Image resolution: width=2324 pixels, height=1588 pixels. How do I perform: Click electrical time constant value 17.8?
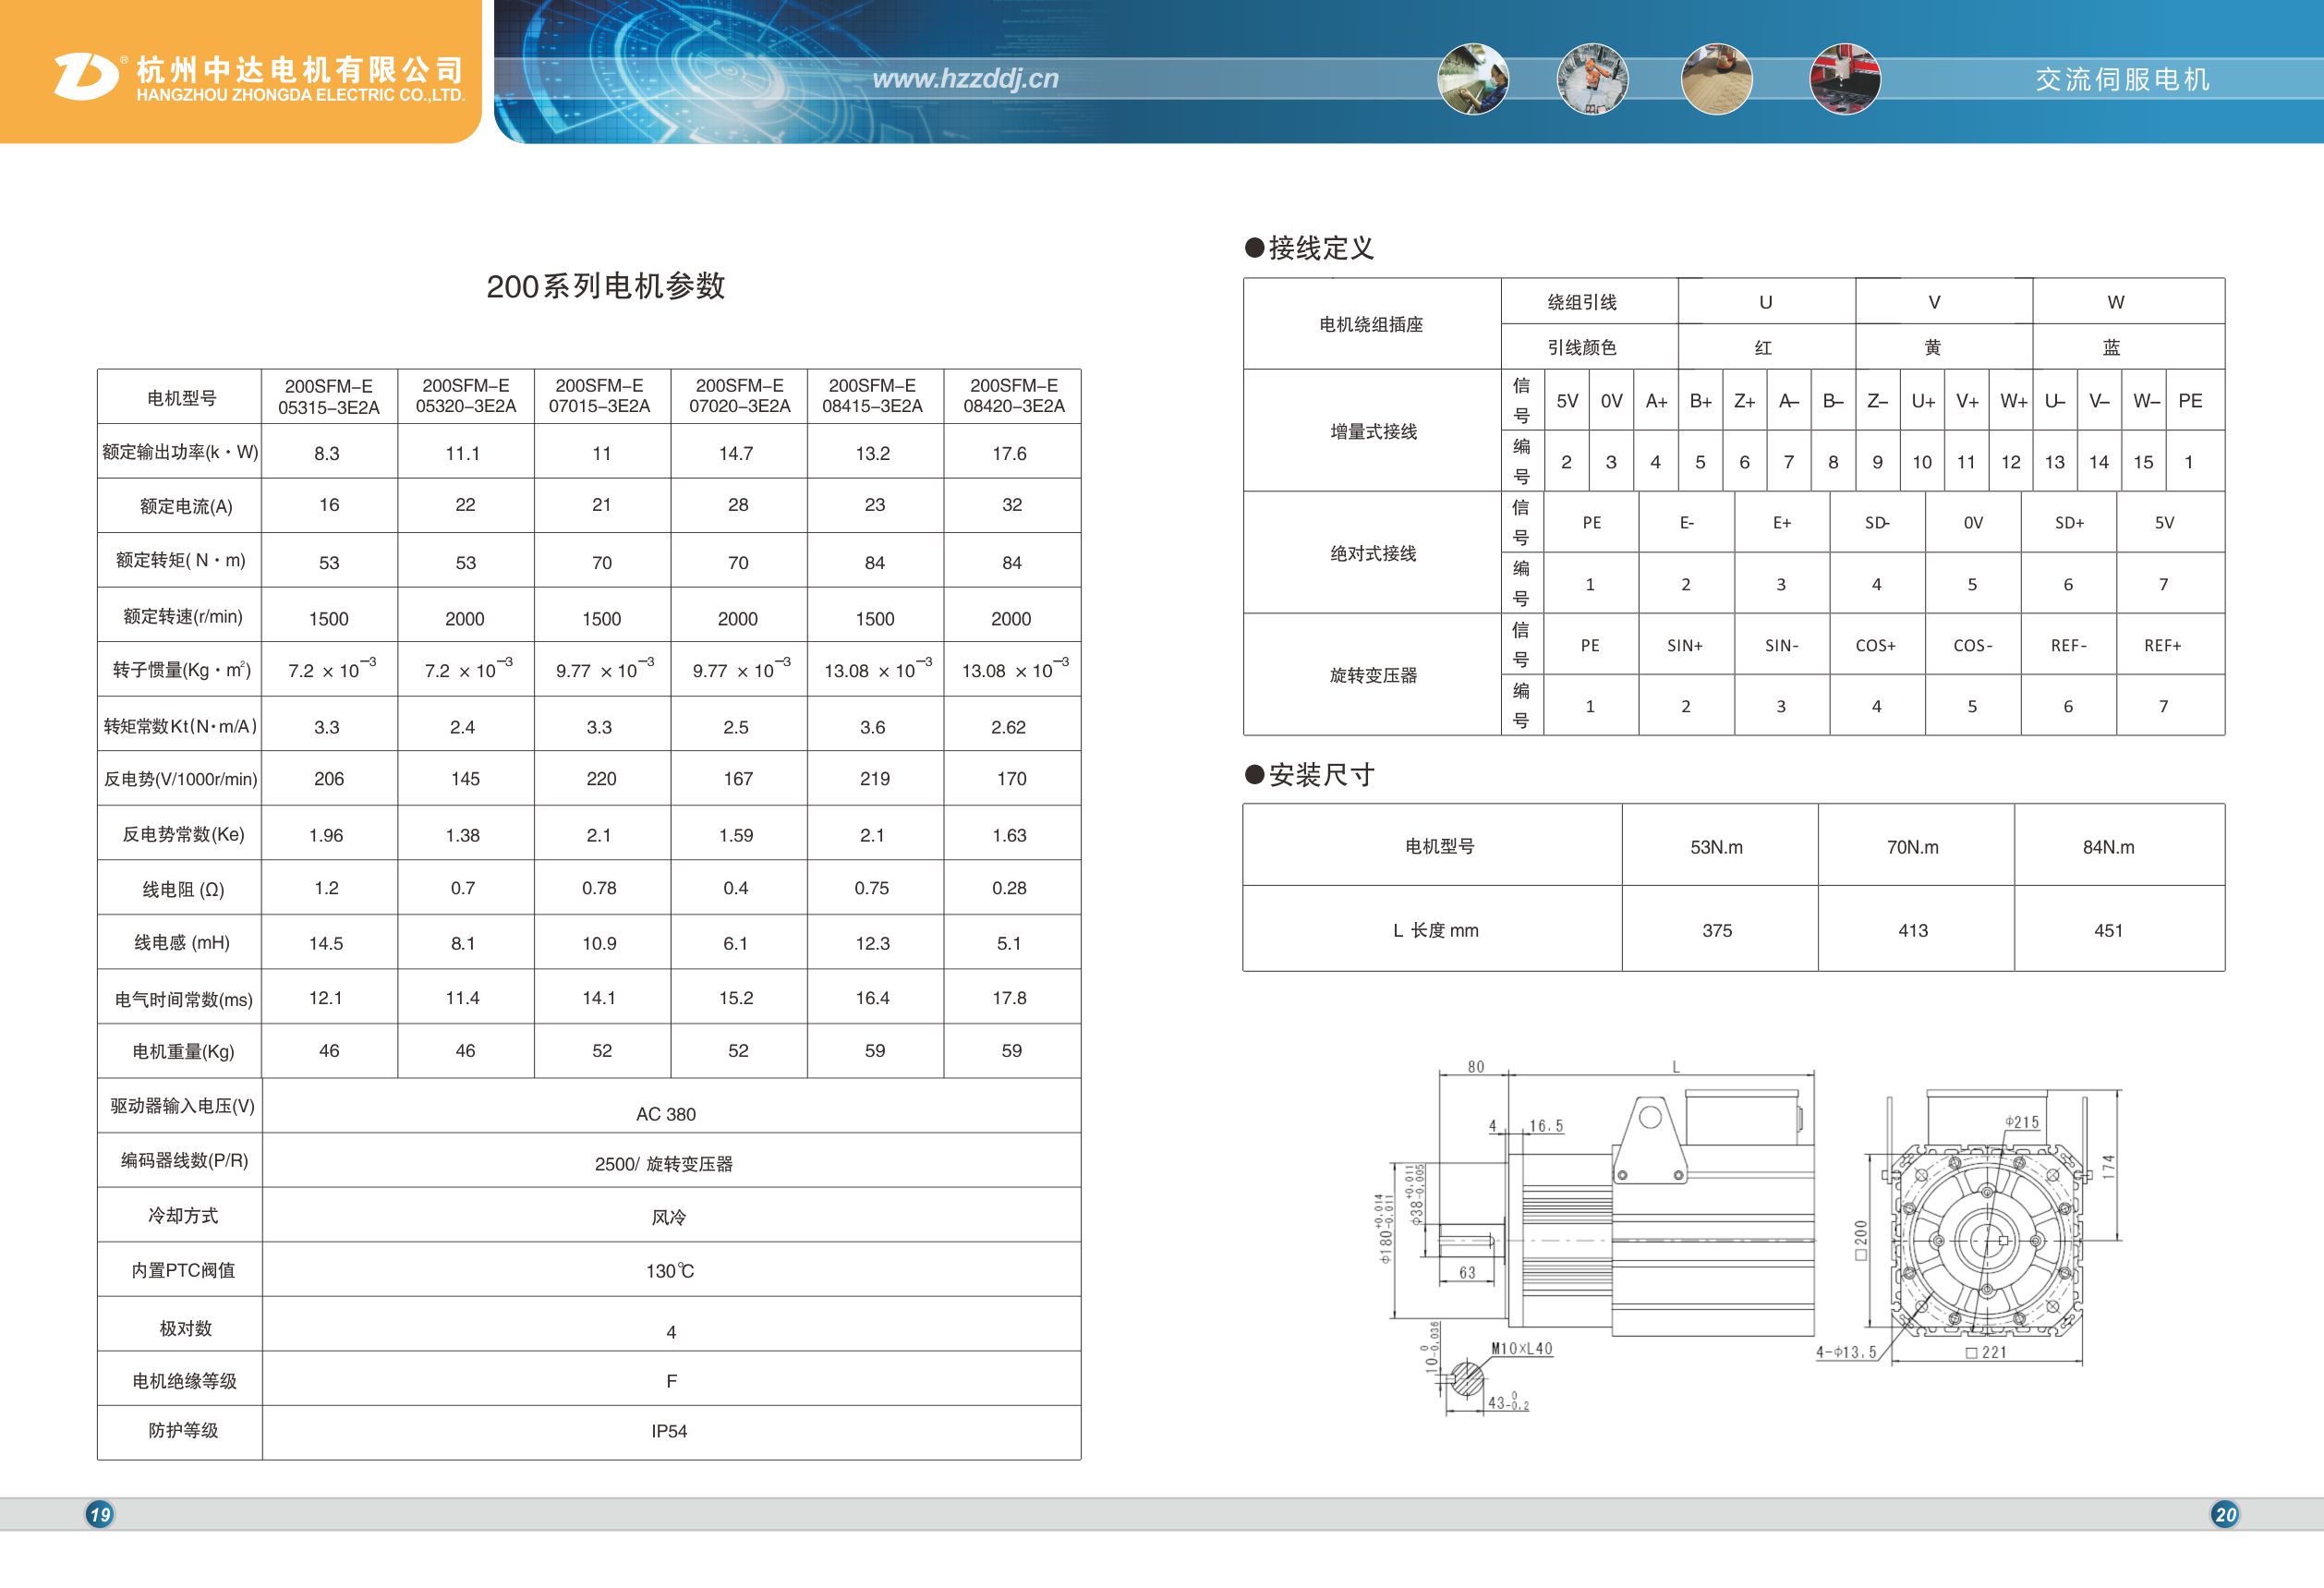(1009, 998)
